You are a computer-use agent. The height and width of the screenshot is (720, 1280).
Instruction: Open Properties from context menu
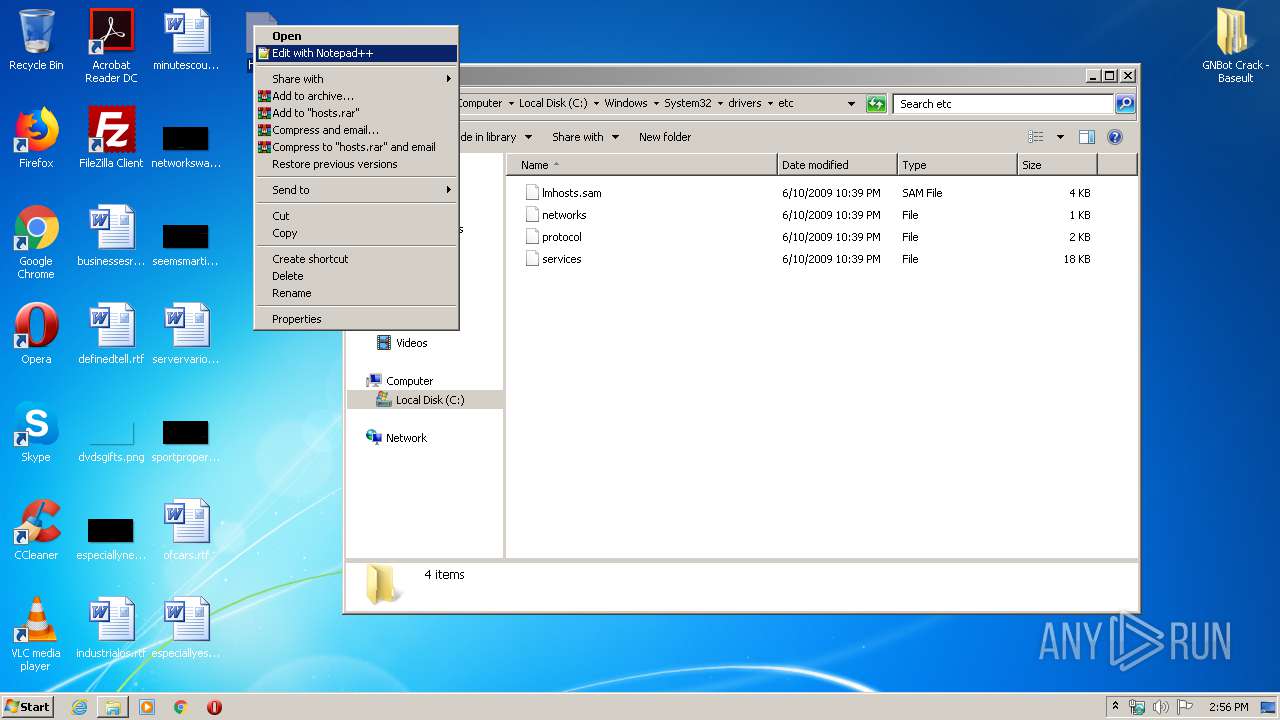click(356, 319)
